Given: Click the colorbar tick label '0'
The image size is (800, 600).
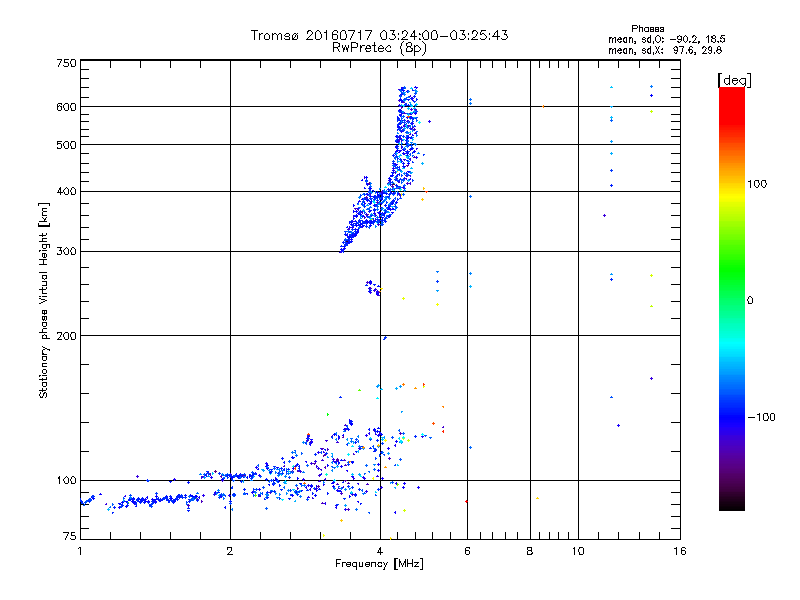Looking at the screenshot, I should tap(750, 301).
